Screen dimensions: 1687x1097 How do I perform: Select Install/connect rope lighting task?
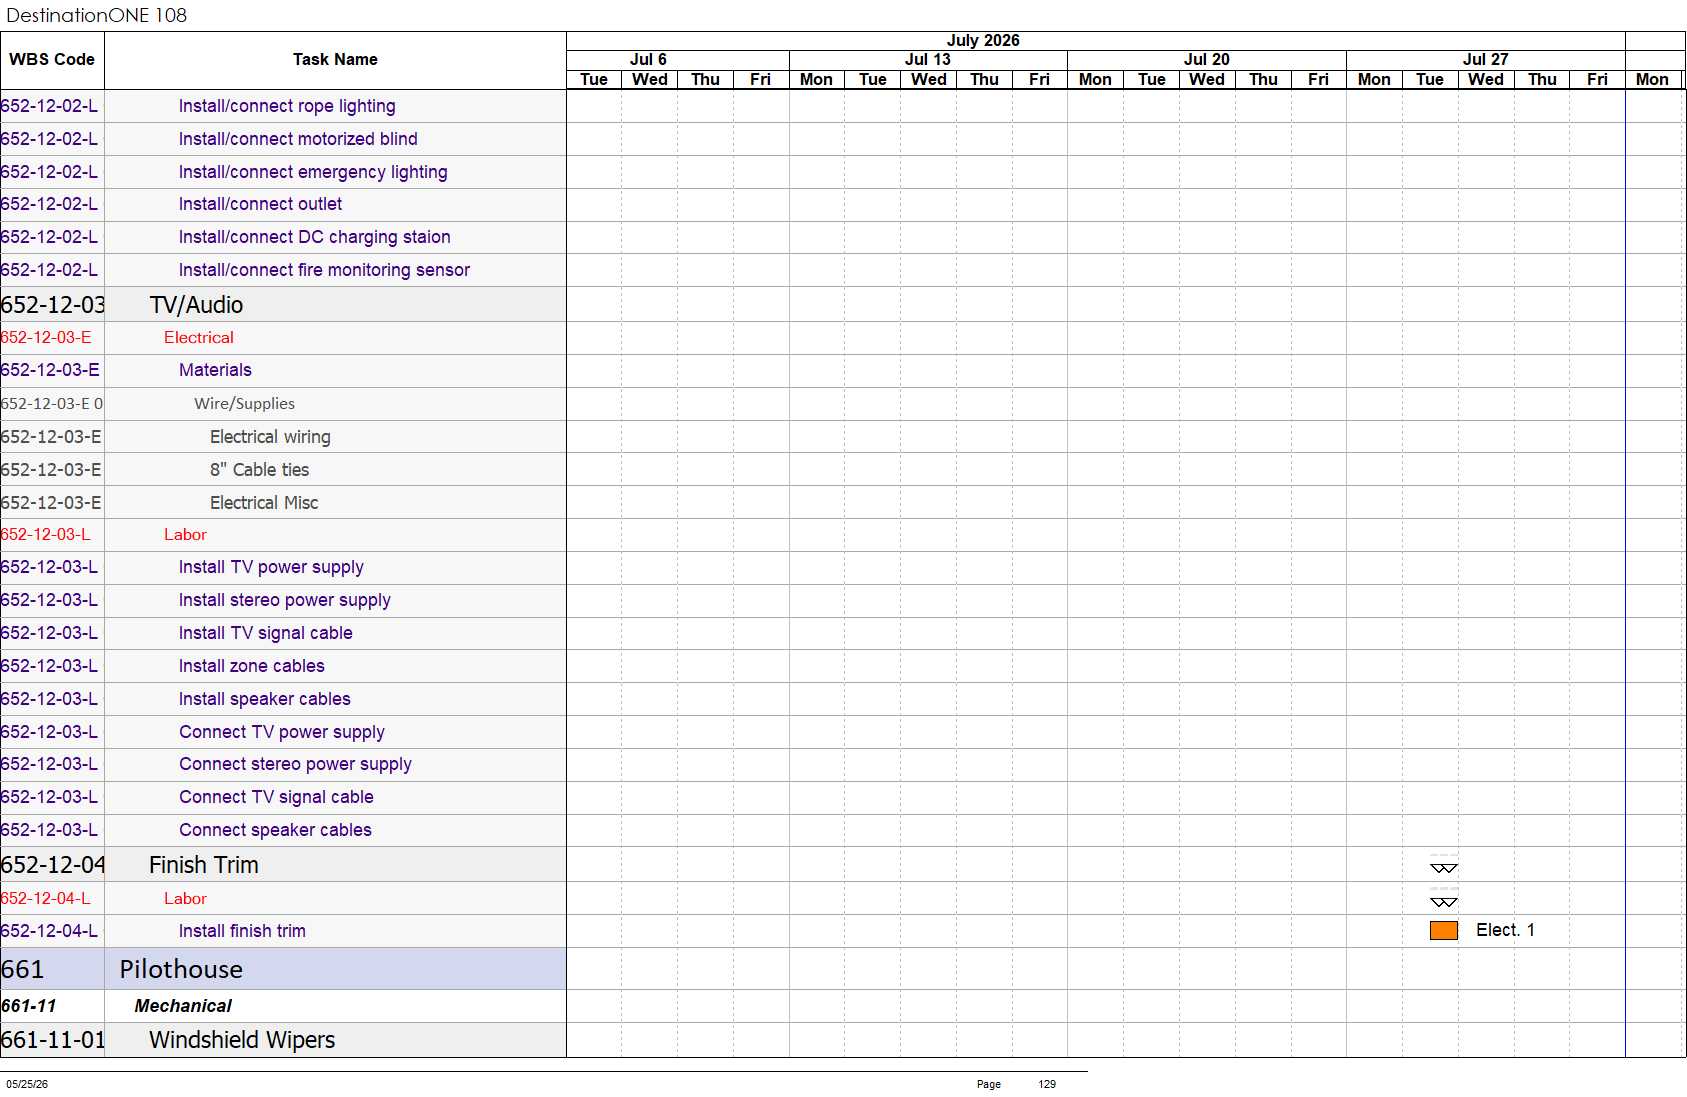pyautogui.click(x=287, y=106)
